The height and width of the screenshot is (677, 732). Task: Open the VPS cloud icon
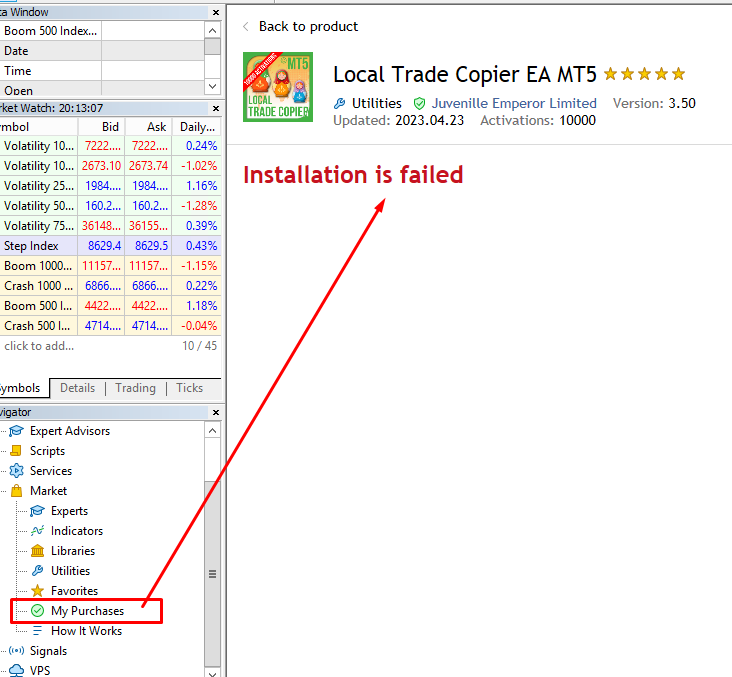16,670
